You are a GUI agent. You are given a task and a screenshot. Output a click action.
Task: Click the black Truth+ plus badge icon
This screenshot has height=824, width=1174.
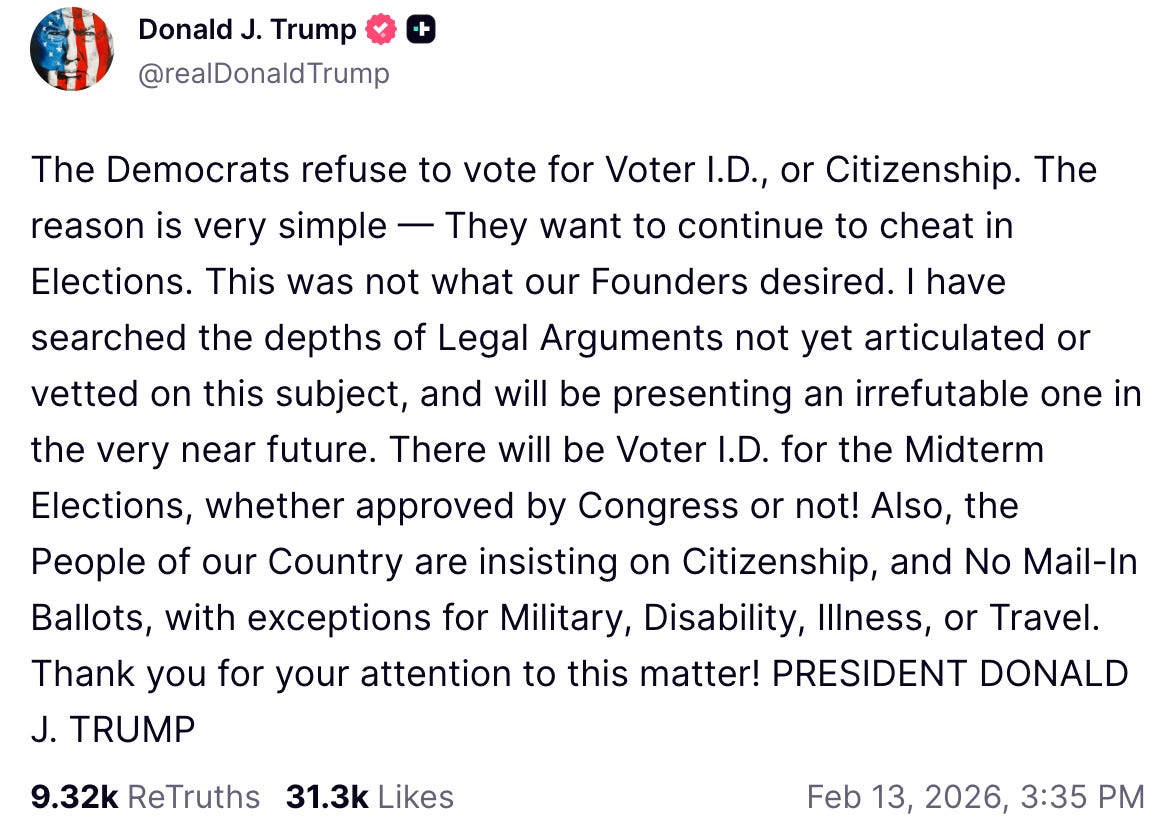(x=422, y=29)
